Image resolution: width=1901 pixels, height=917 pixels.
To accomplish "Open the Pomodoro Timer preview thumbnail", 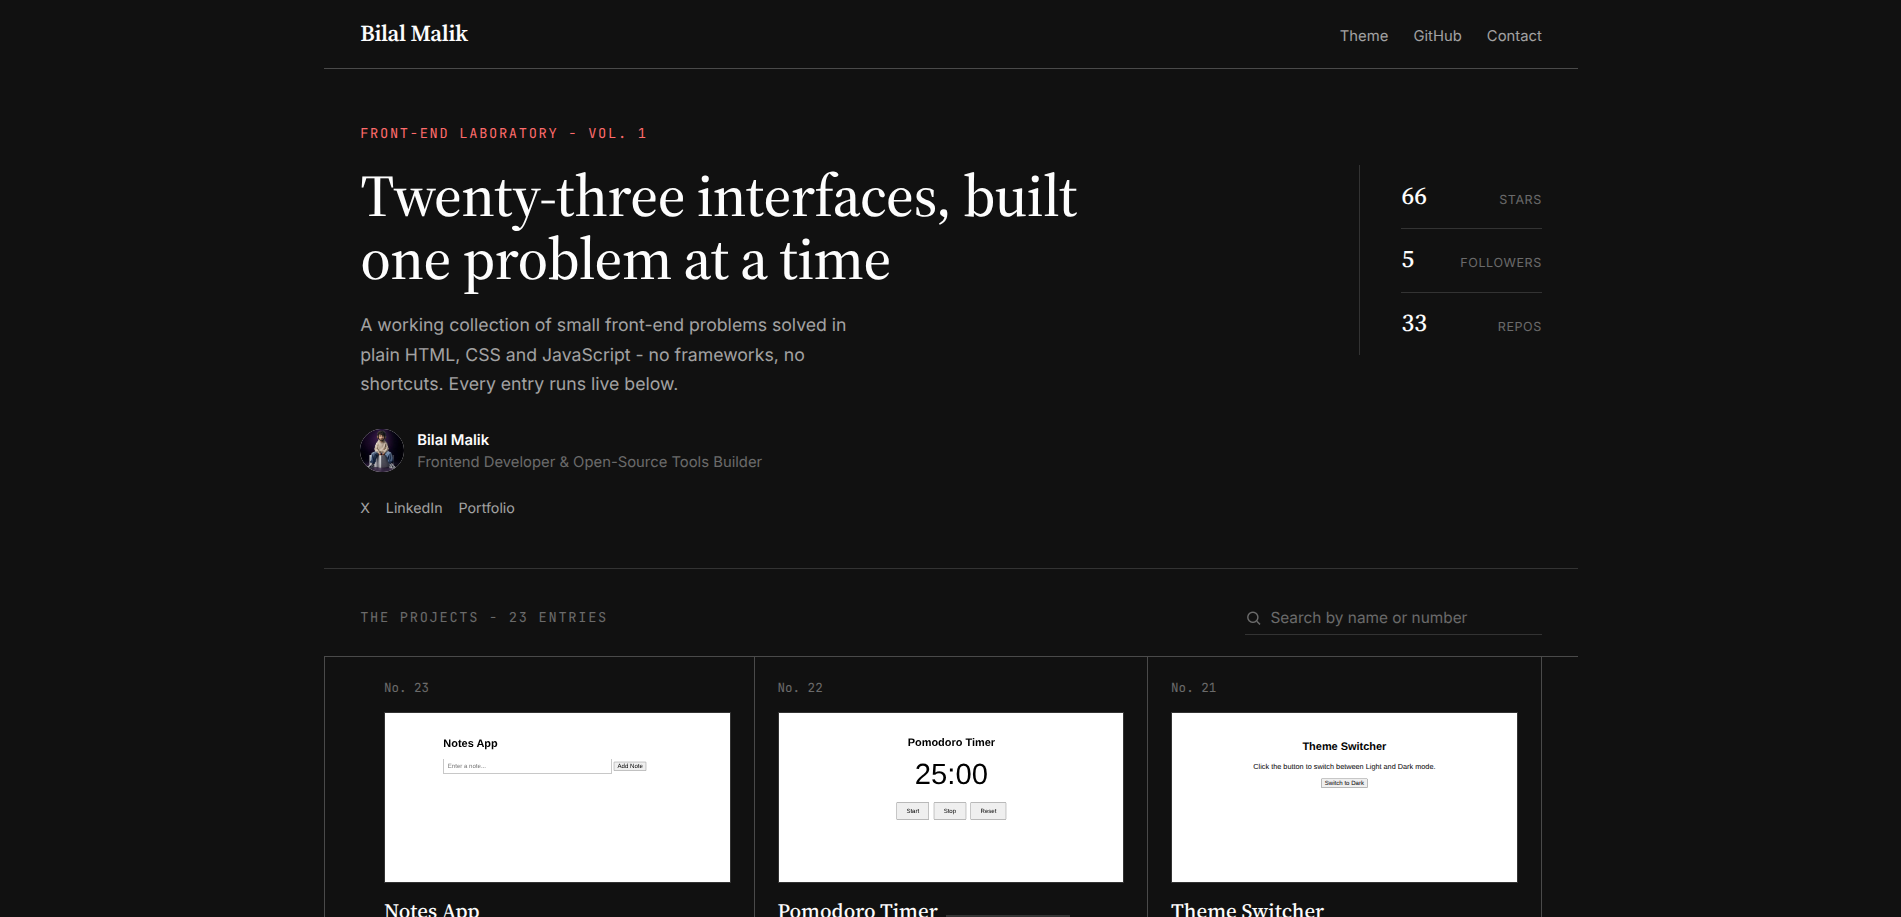I will [951, 797].
